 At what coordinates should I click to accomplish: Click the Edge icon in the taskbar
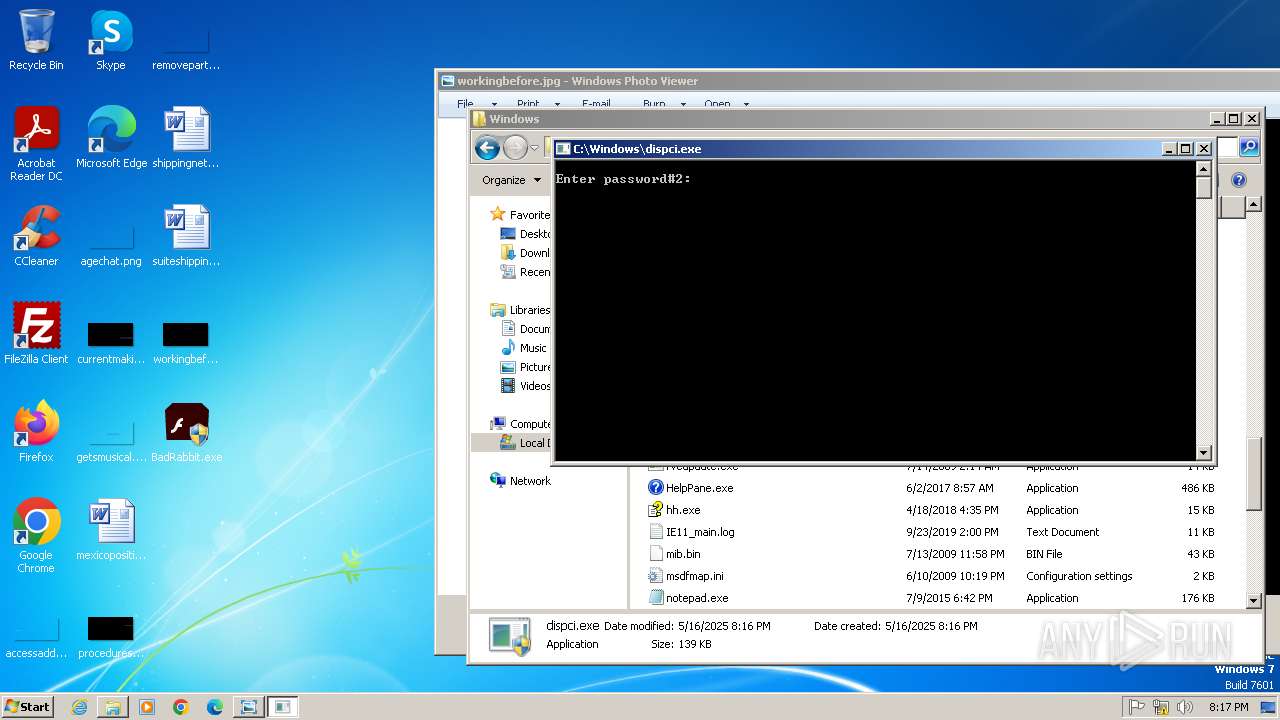214,707
